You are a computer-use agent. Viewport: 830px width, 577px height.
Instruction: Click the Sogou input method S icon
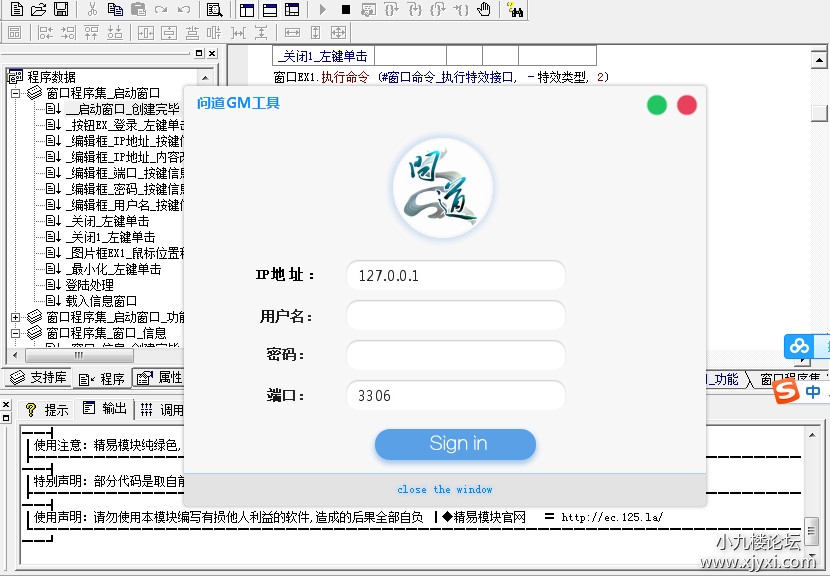point(787,392)
